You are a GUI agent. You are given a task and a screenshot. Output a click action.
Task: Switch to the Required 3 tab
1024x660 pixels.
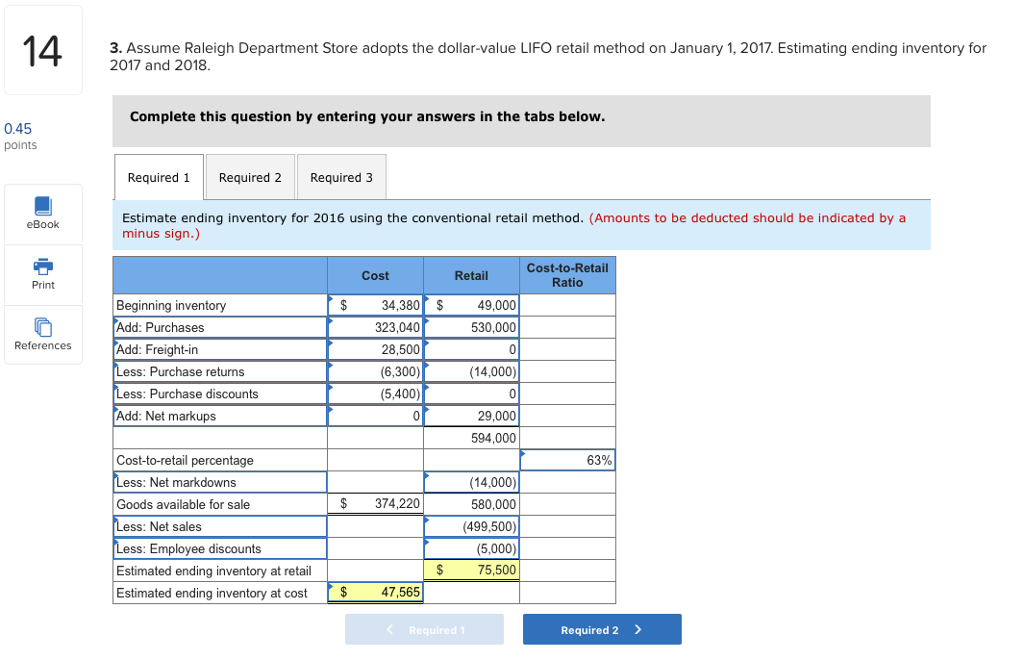[x=341, y=178]
